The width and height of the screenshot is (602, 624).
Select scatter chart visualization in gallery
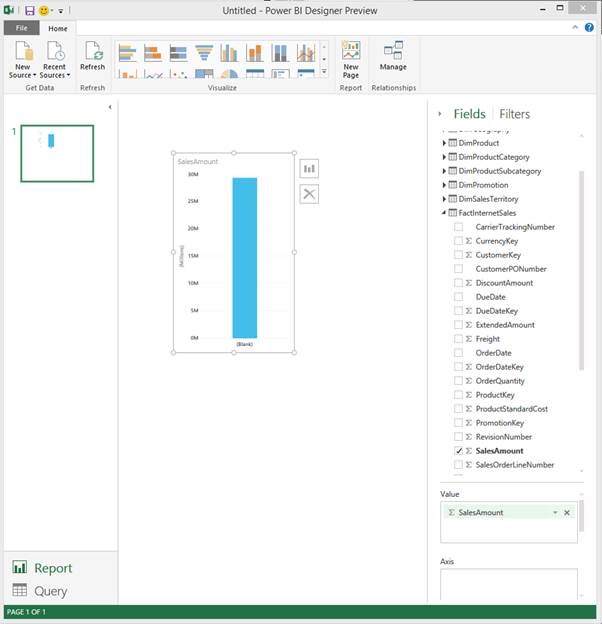178,73
